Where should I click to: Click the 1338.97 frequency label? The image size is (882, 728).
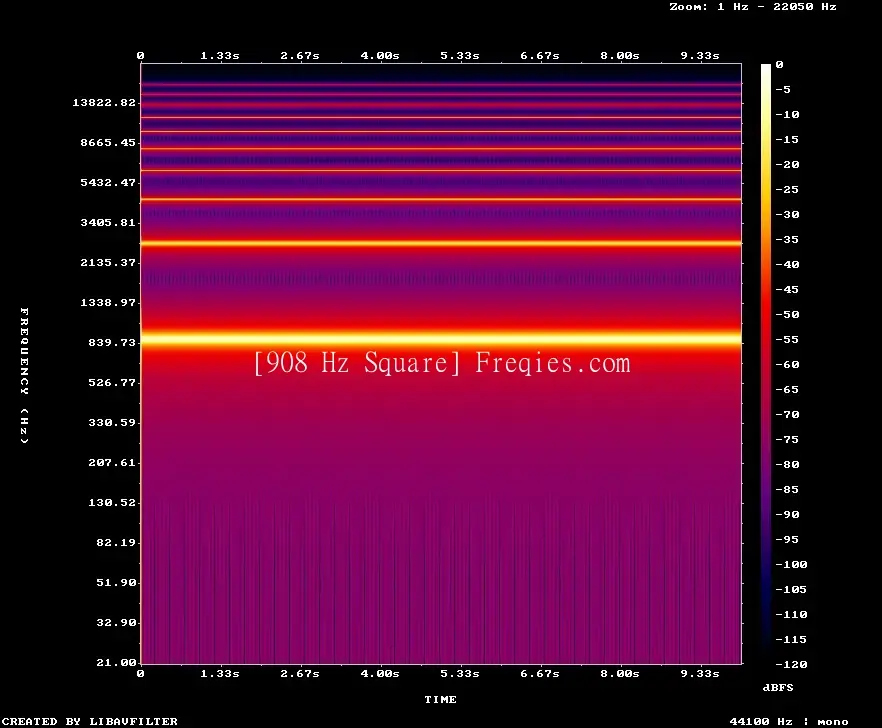click(108, 302)
